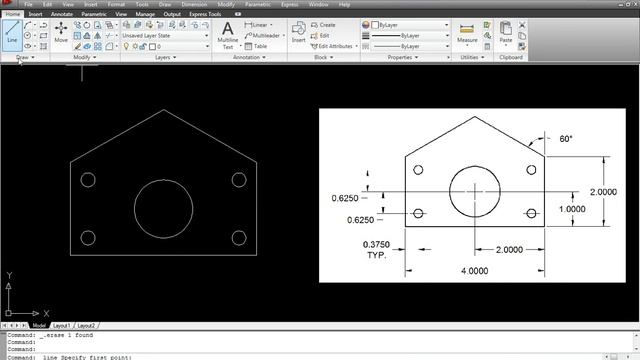640x360 pixels.
Task: Click the Insert block icon
Action: pos(298,32)
